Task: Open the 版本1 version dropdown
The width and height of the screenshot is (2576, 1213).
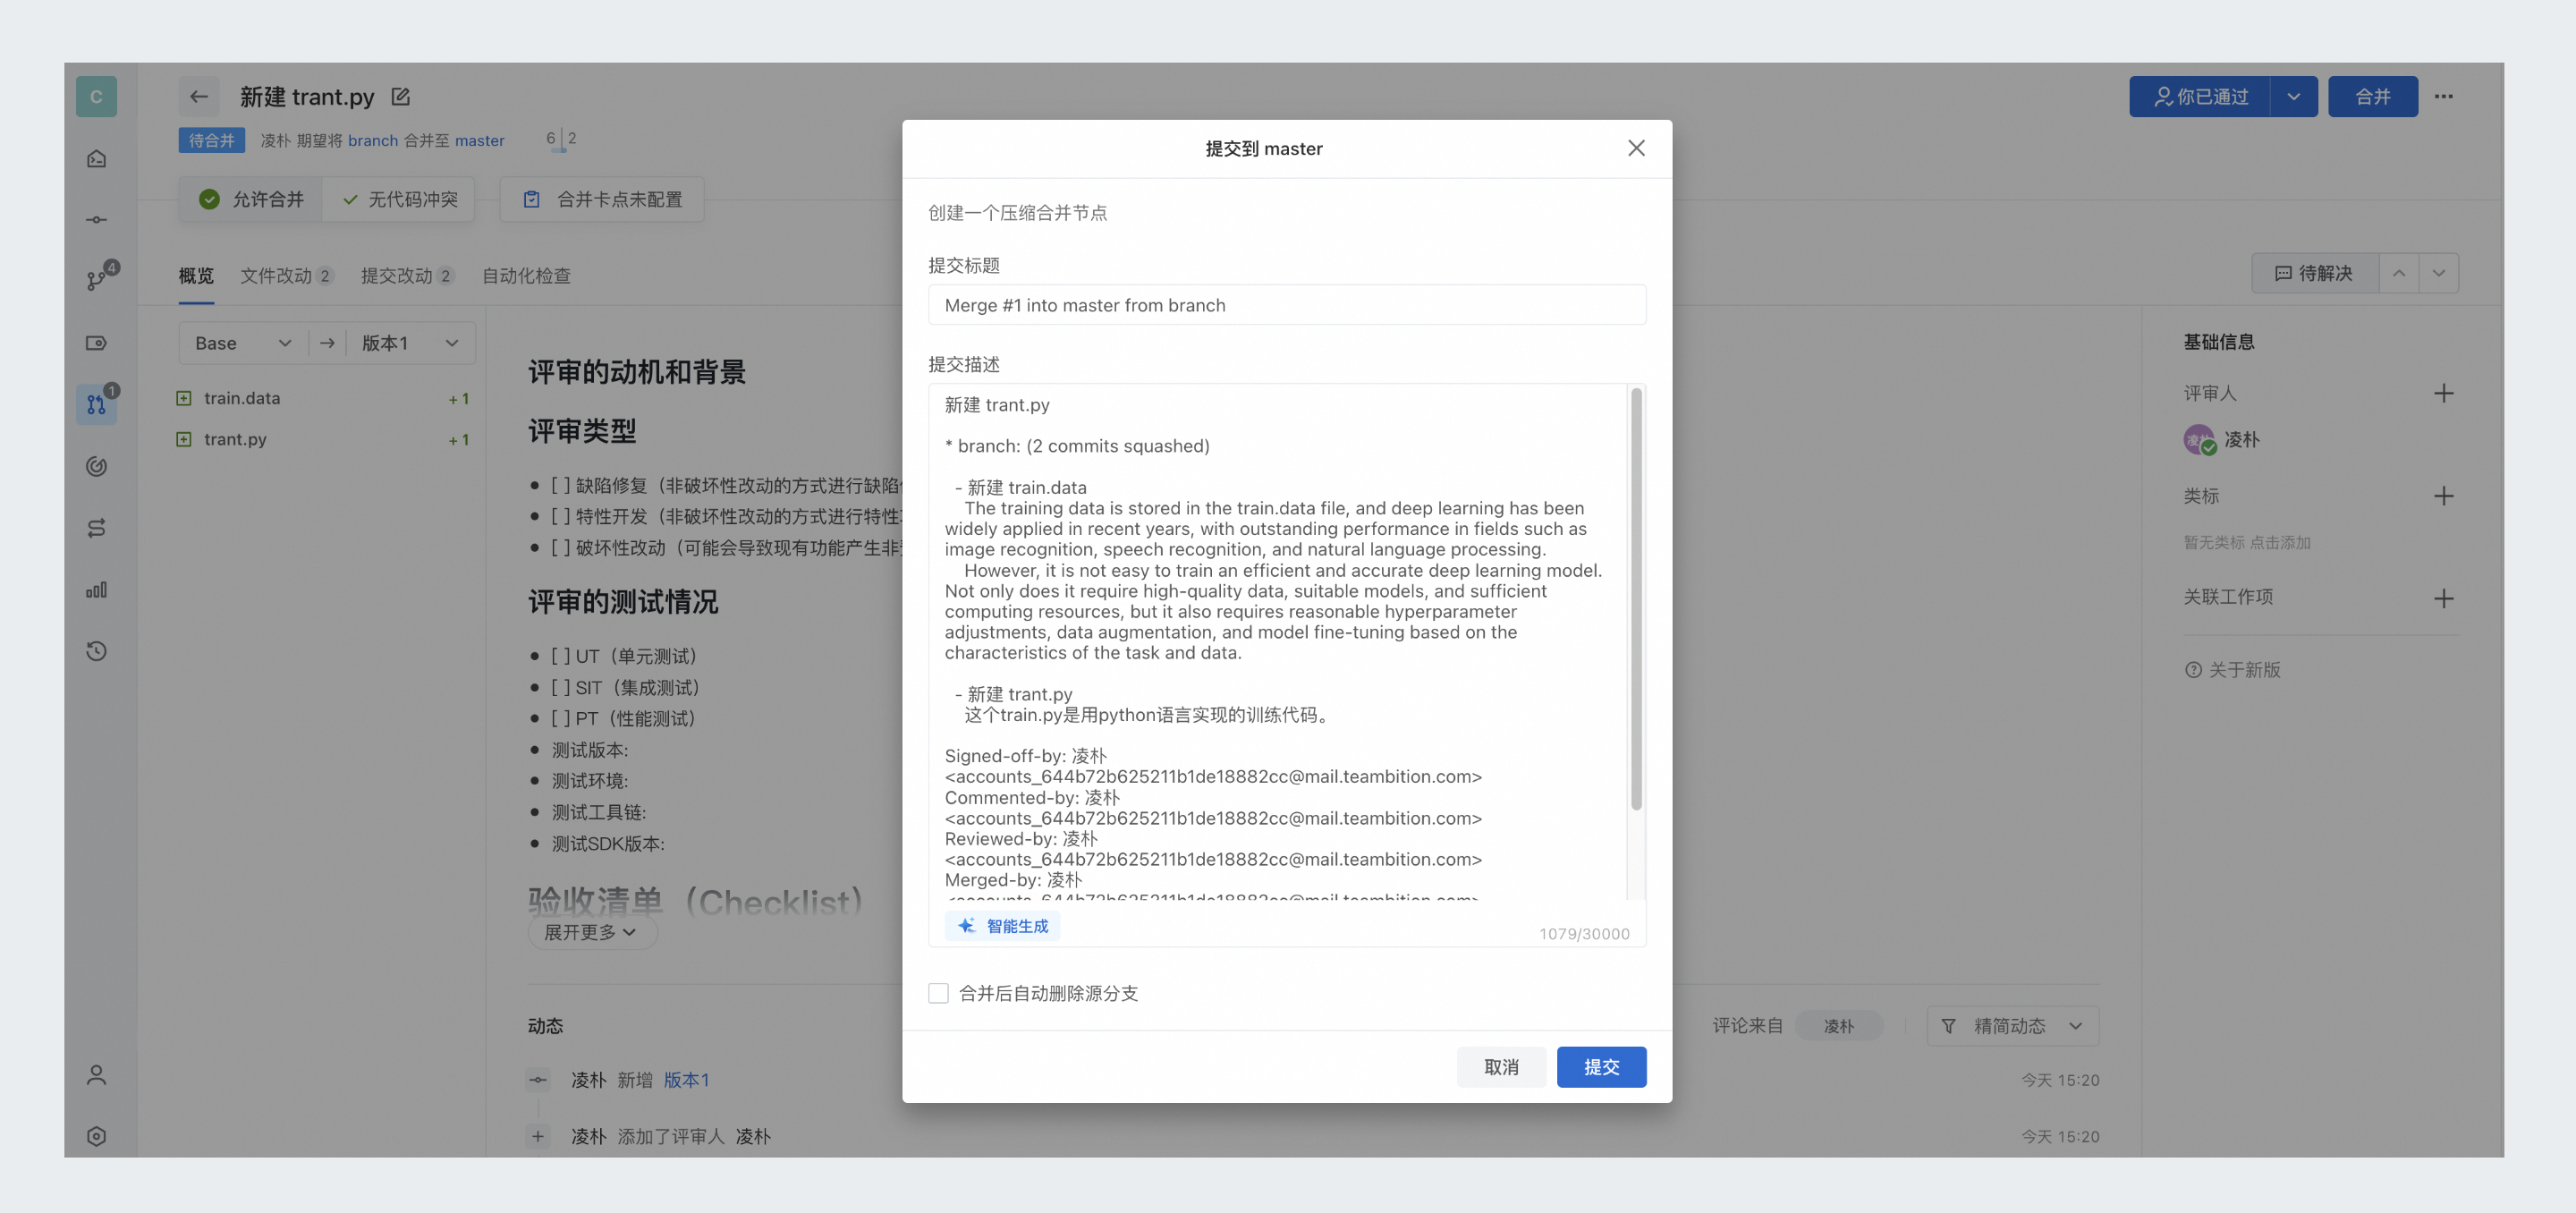Action: (x=410, y=343)
